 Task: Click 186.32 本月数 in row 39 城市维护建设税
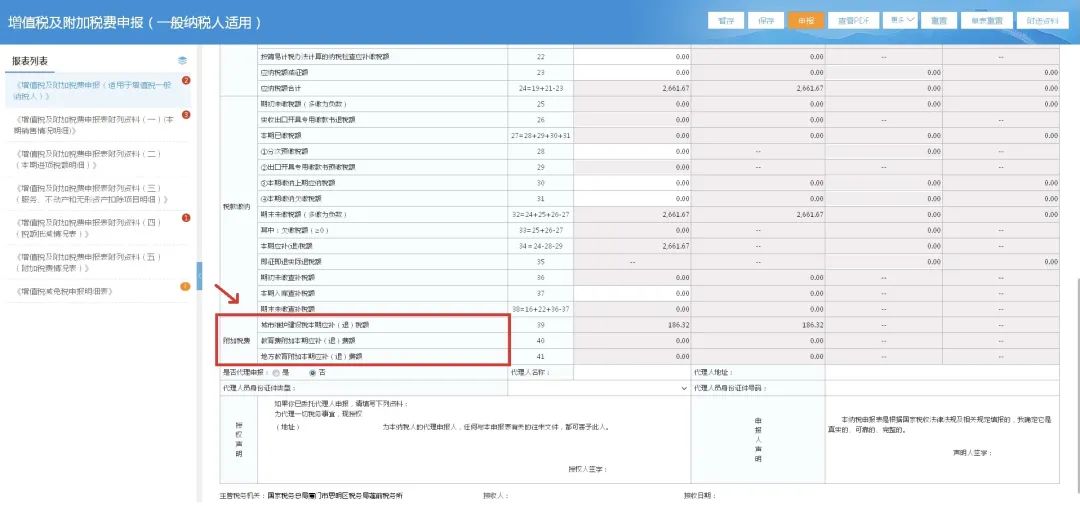click(676, 325)
